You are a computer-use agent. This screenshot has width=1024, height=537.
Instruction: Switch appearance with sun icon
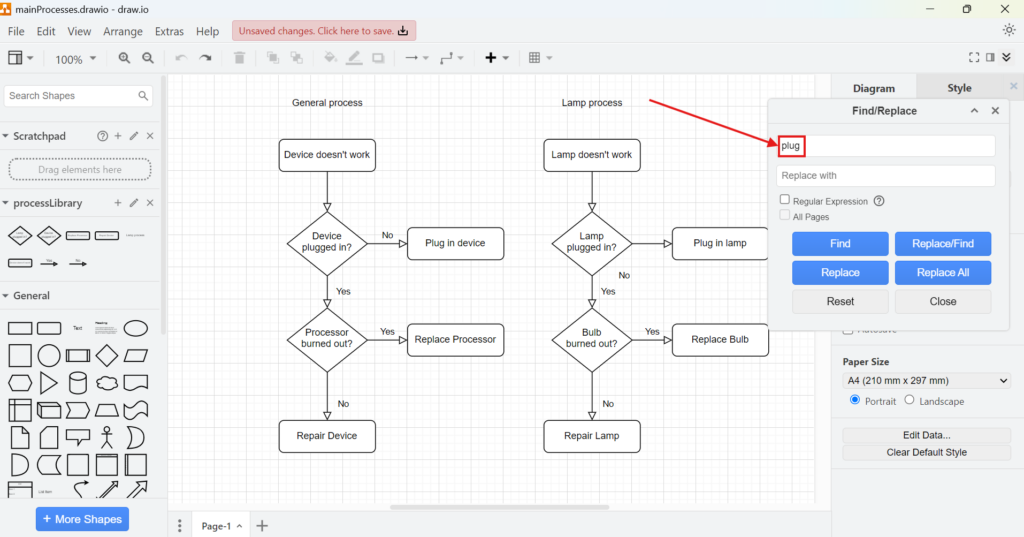click(x=1008, y=30)
